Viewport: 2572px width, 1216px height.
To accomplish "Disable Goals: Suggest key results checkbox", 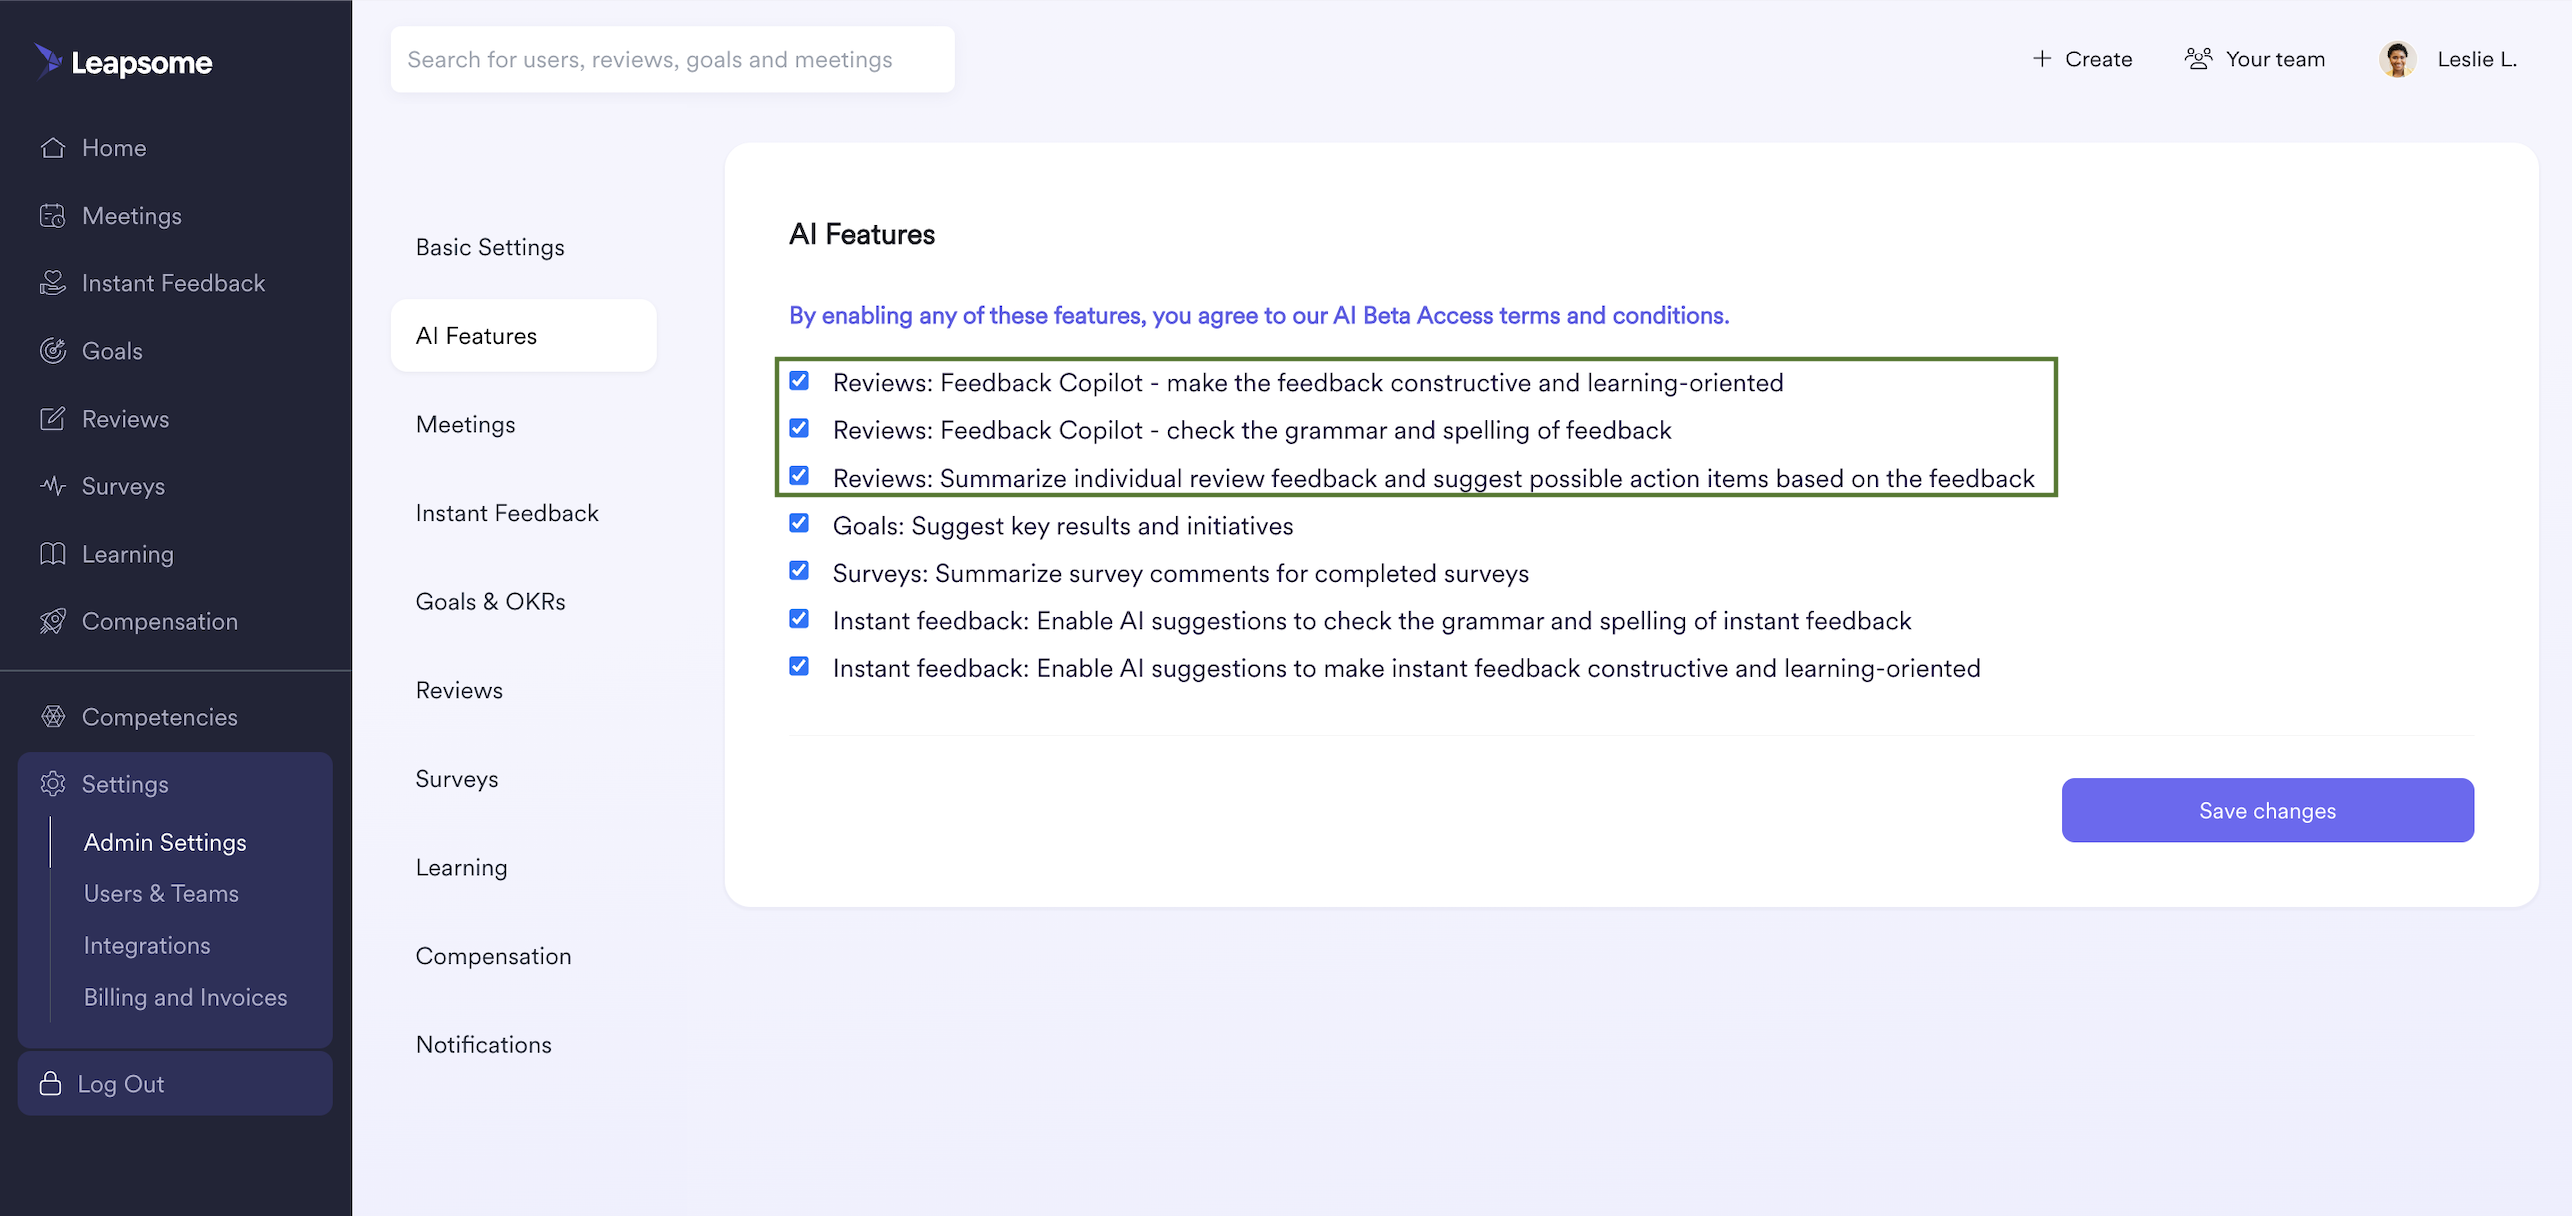I will [x=799, y=523].
